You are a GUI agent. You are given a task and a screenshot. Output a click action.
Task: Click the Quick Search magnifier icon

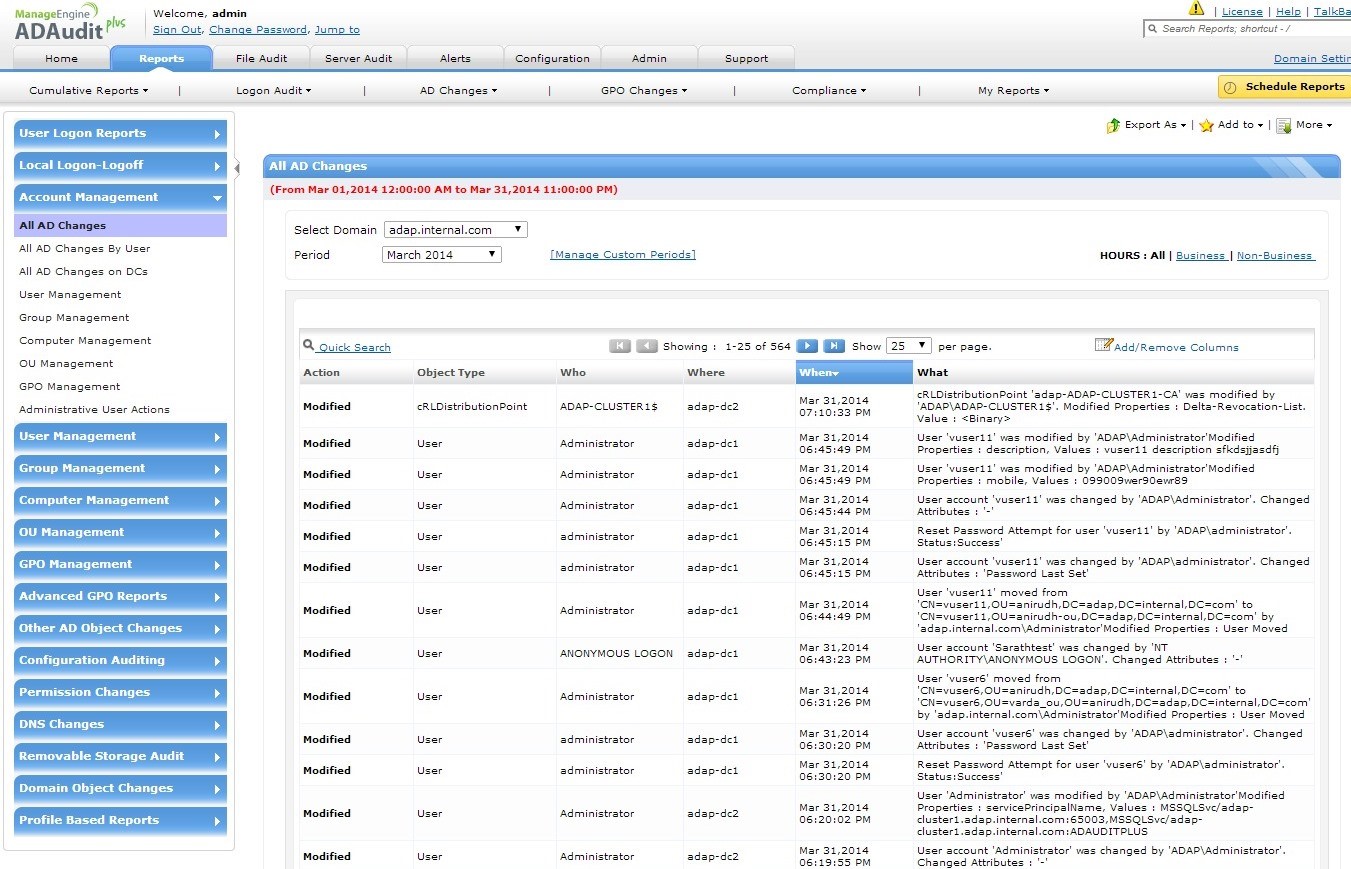(308, 346)
